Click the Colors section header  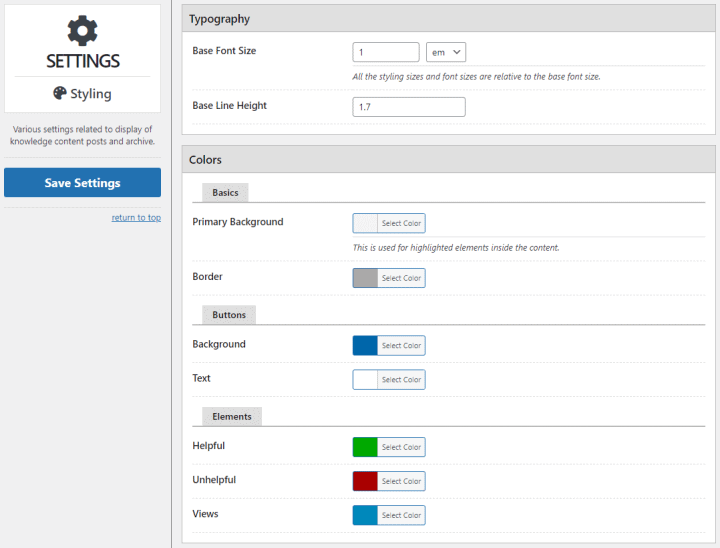click(x=449, y=159)
